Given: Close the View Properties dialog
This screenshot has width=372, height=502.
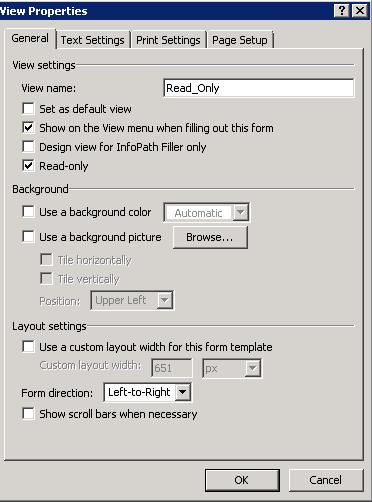Looking at the screenshot, I should [360, 11].
